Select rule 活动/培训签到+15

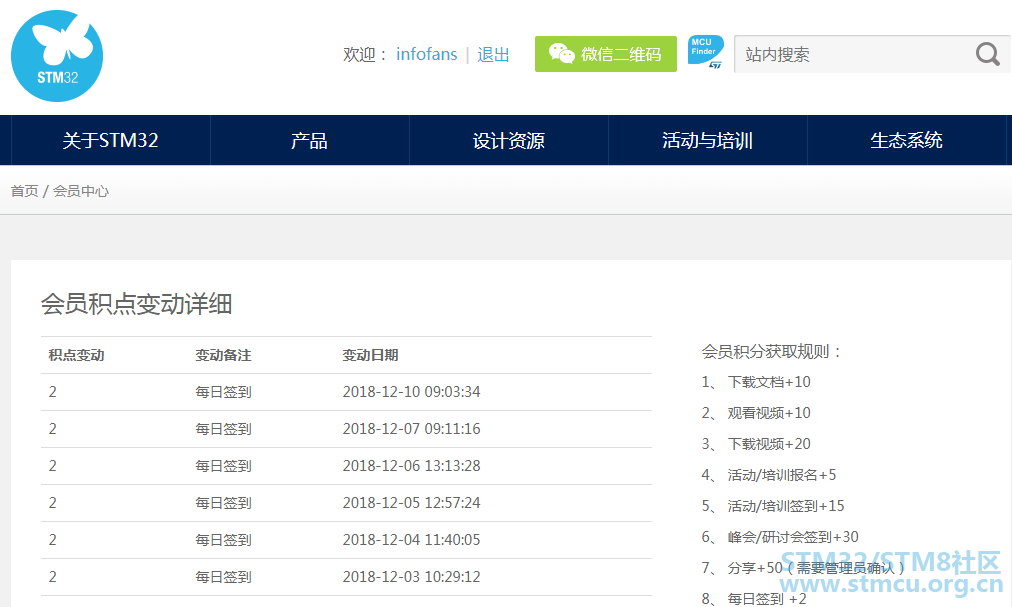pos(786,506)
